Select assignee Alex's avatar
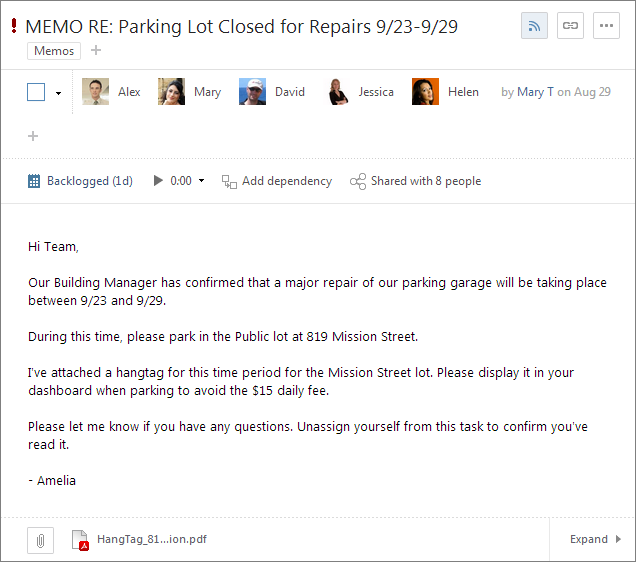 (x=95, y=92)
